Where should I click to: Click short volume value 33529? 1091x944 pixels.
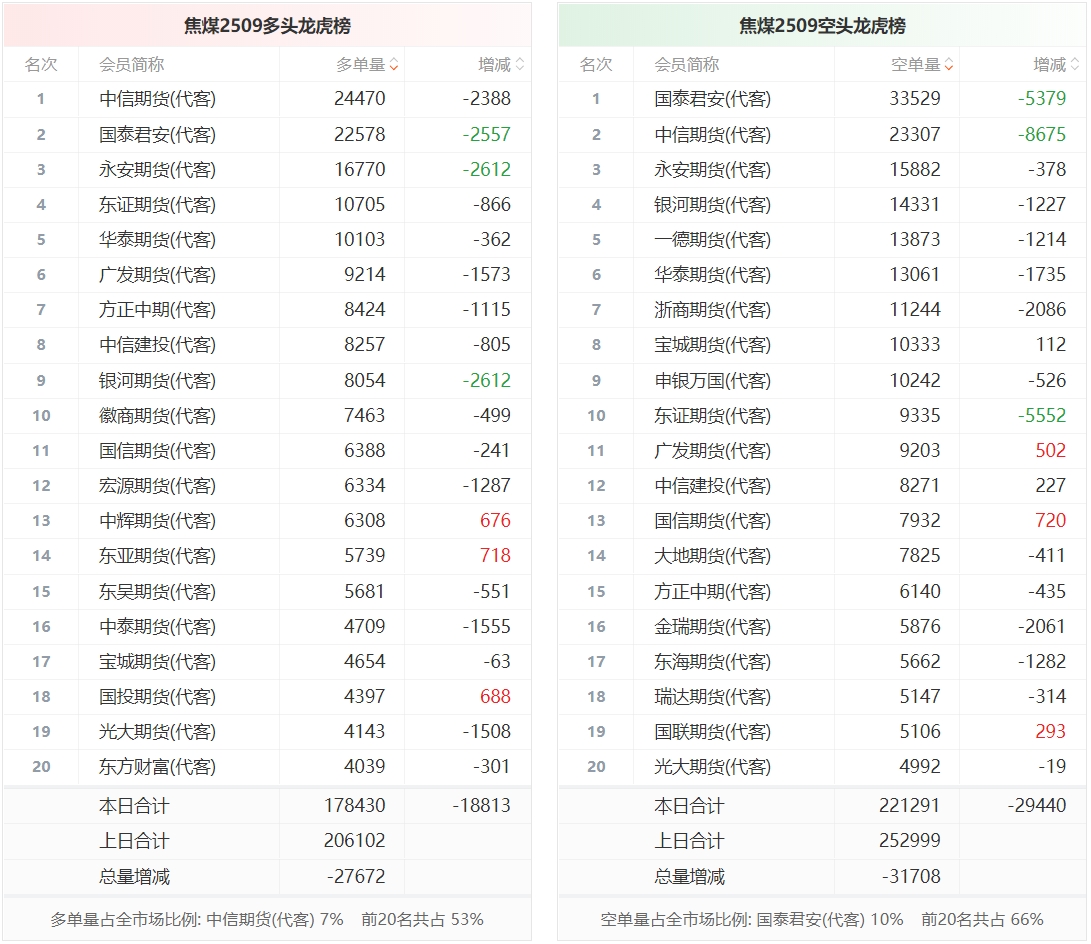click(915, 99)
